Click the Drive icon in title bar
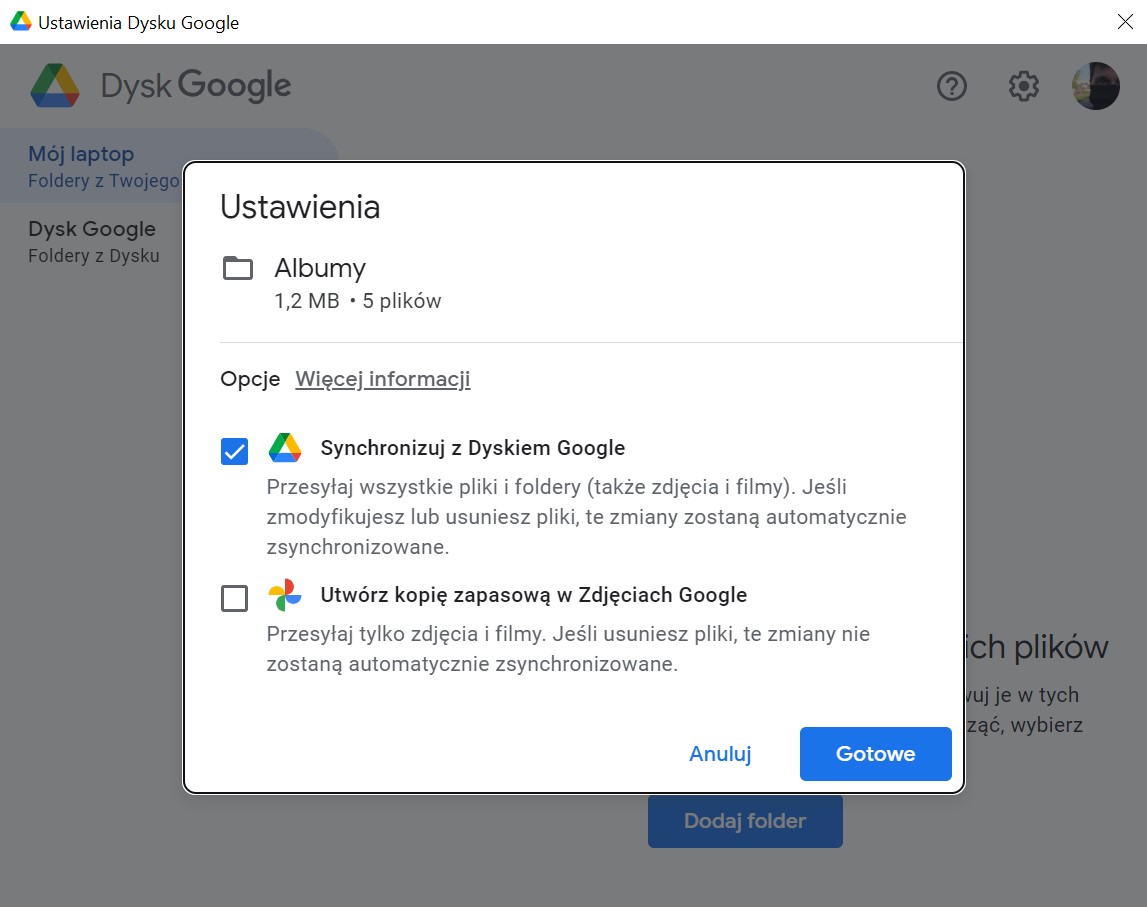The image size is (1147, 907). (x=20, y=22)
